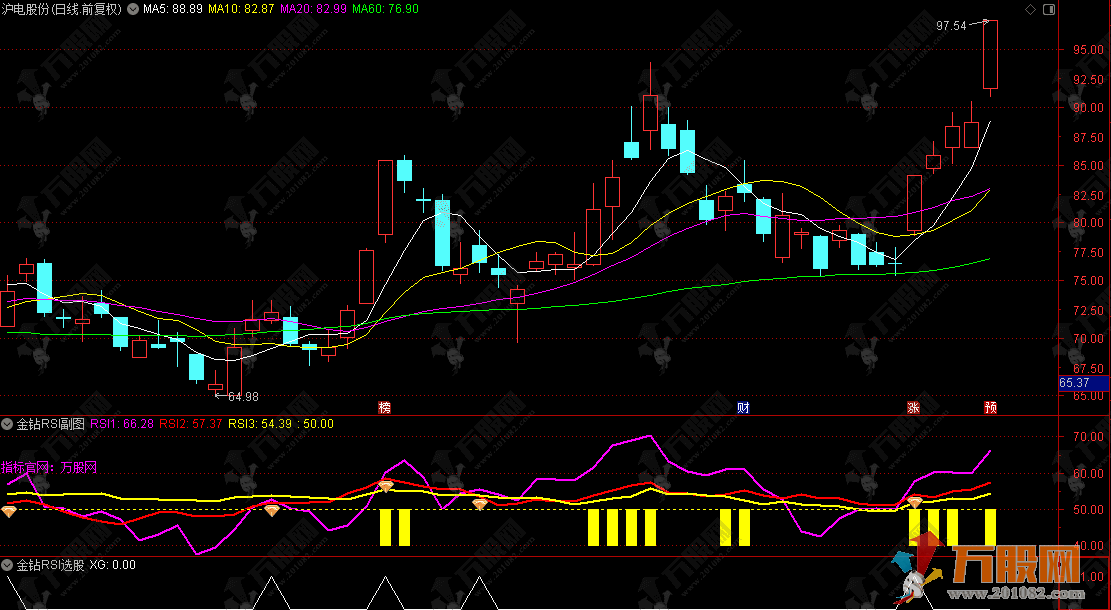The width and height of the screenshot is (1111, 610).
Task: Expand the 金钻RSI选股 indicator menu
Action: click(8, 565)
